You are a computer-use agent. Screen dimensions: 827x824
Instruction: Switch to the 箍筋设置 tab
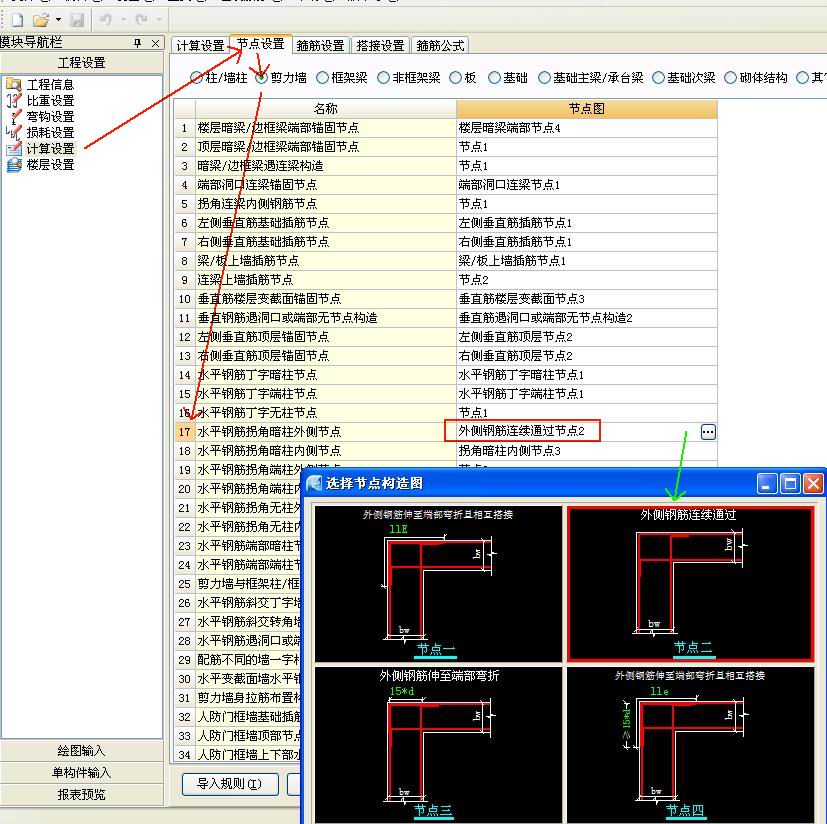320,46
